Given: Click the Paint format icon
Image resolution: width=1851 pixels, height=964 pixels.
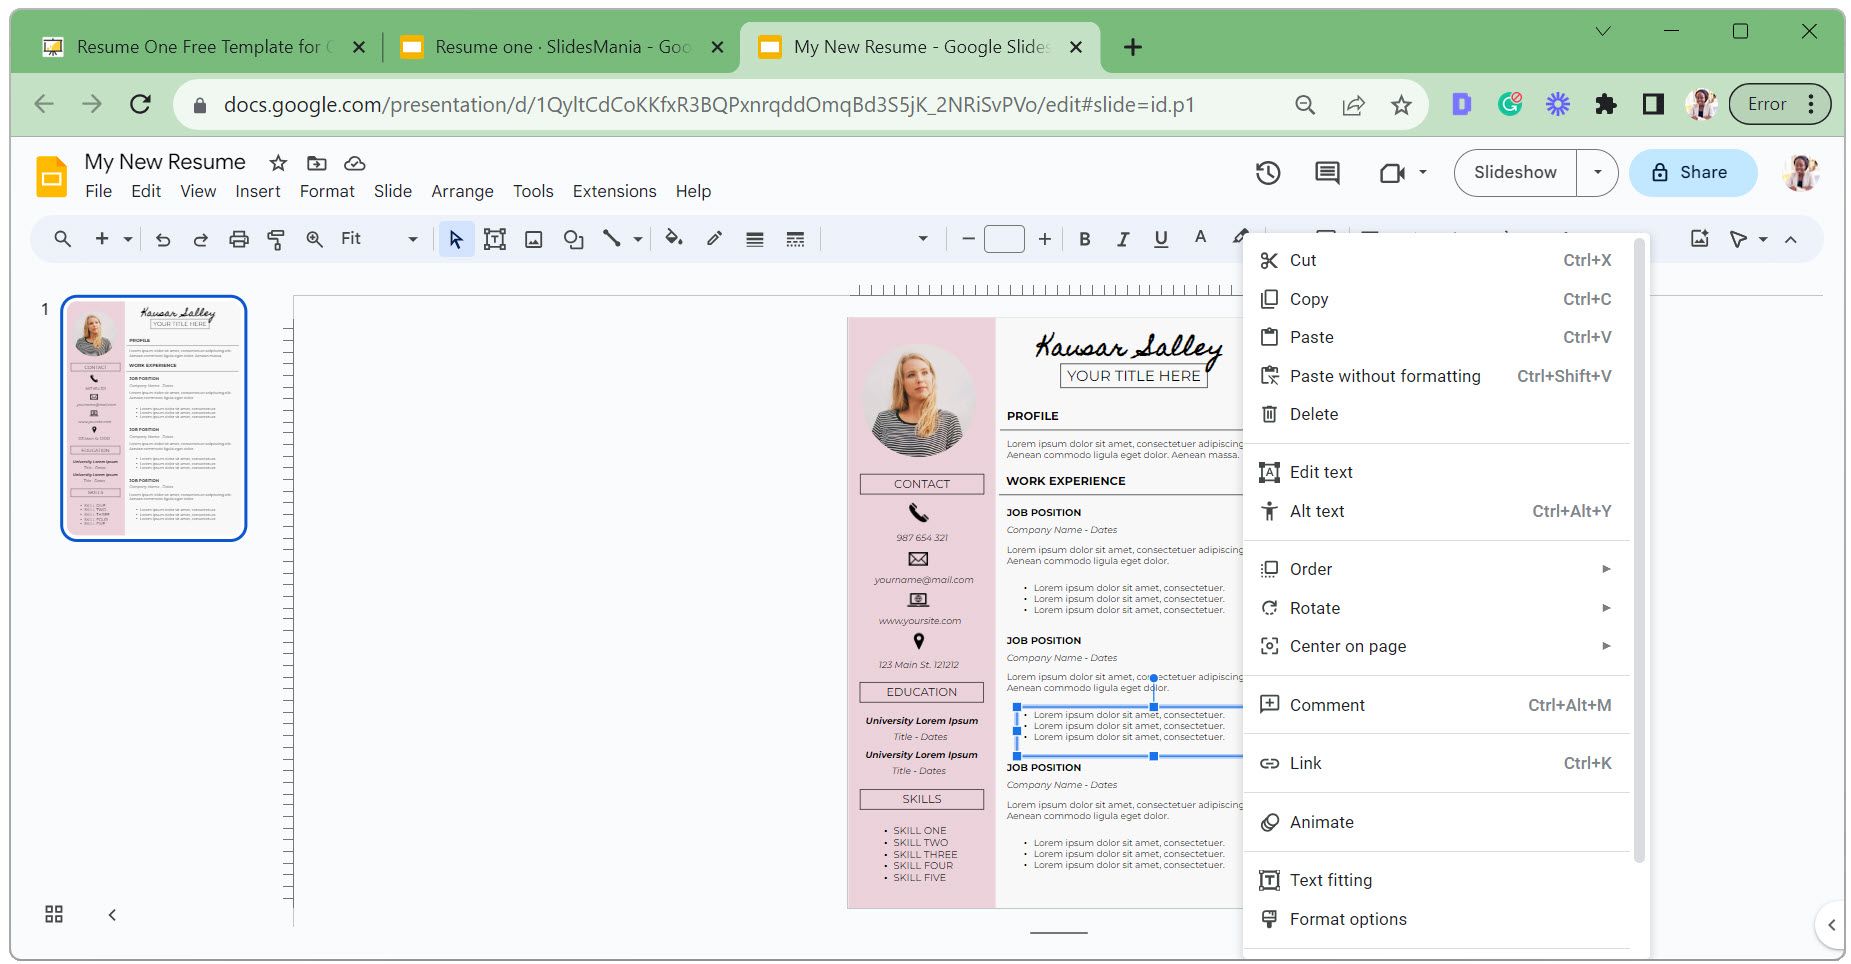Looking at the screenshot, I should pyautogui.click(x=276, y=239).
